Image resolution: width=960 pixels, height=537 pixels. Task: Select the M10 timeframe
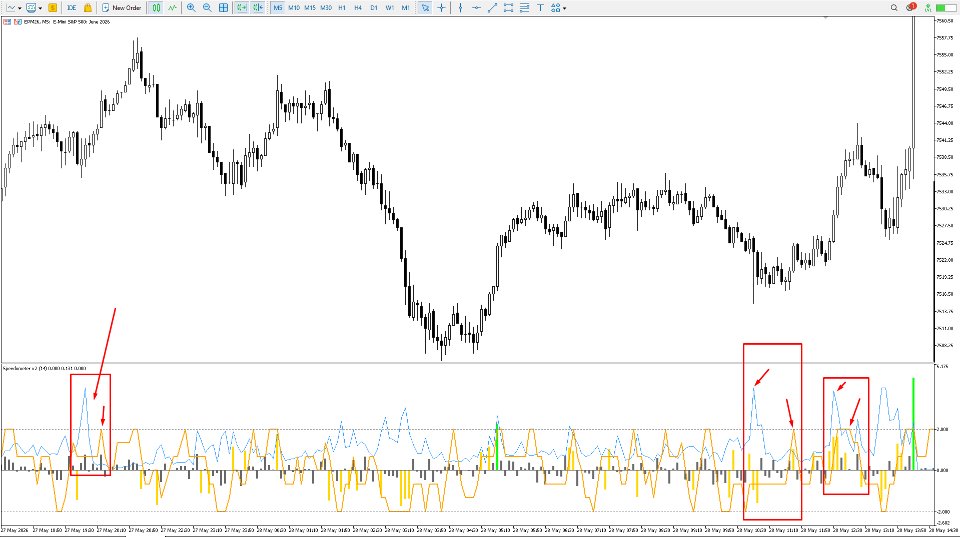coord(294,8)
